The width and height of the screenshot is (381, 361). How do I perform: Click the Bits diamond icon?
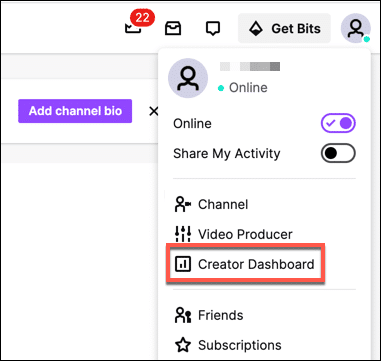pyautogui.click(x=256, y=29)
